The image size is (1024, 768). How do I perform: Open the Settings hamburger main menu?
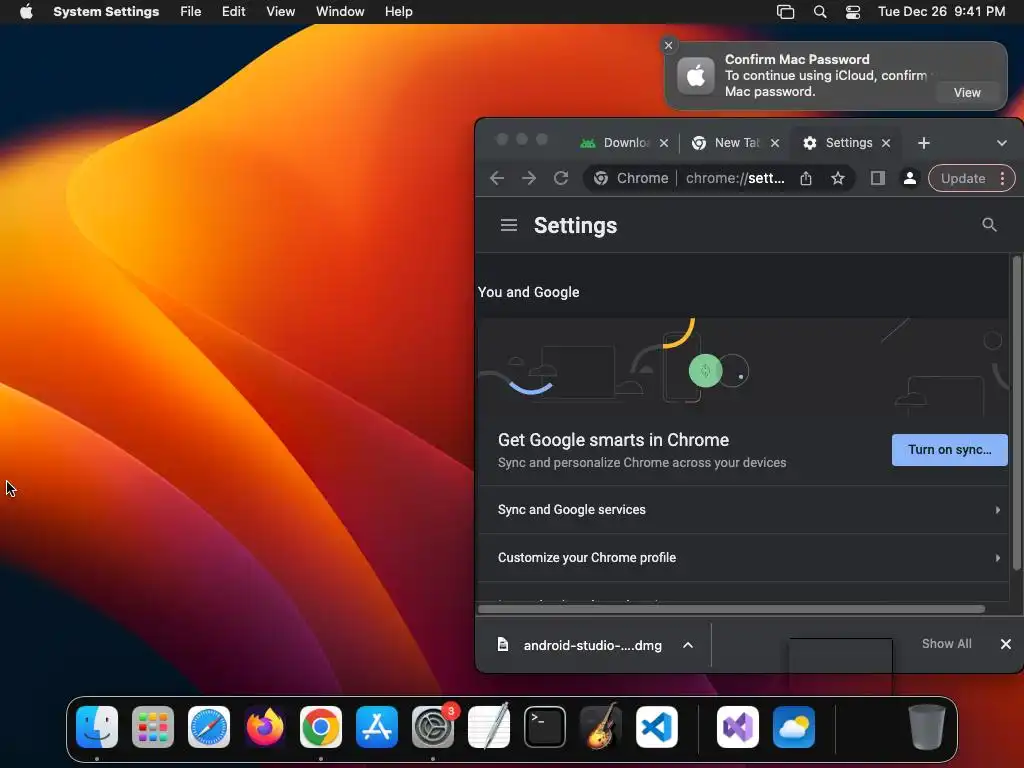pos(509,225)
